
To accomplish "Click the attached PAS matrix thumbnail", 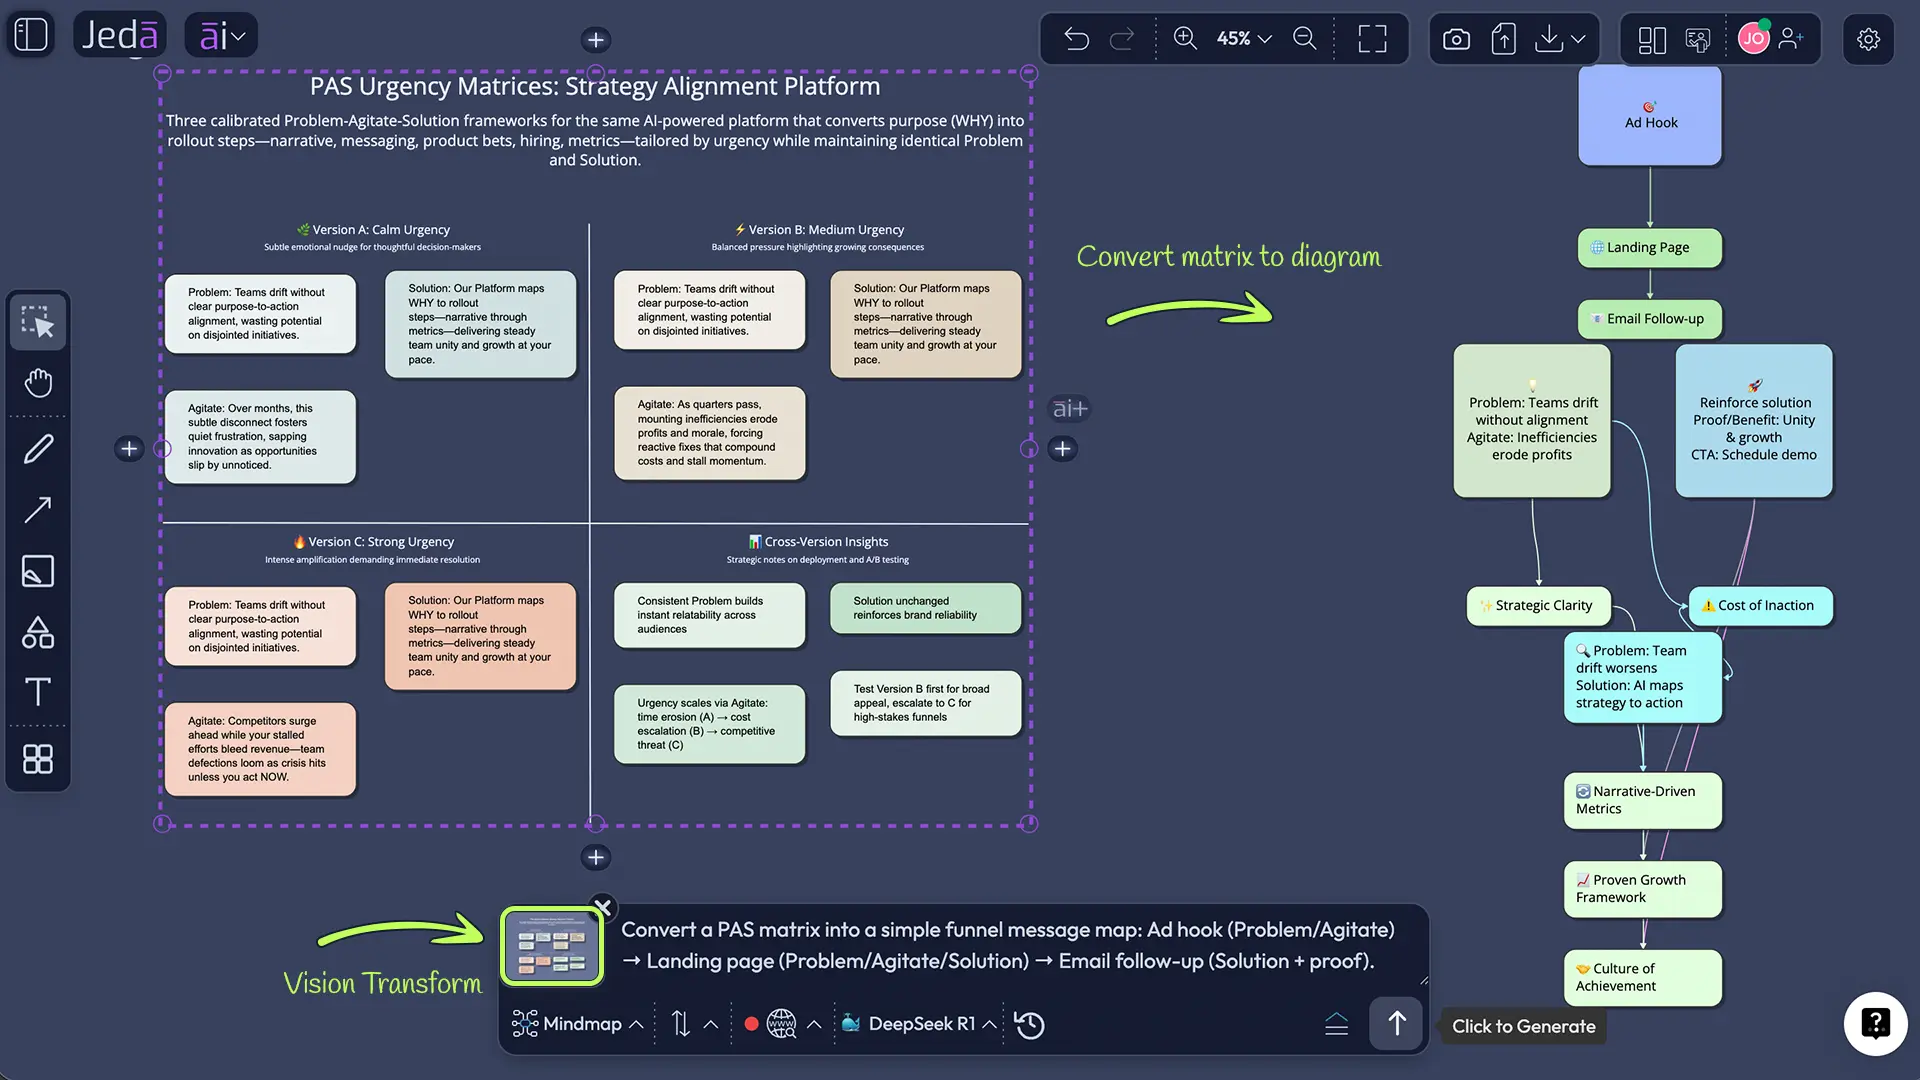I will point(552,946).
